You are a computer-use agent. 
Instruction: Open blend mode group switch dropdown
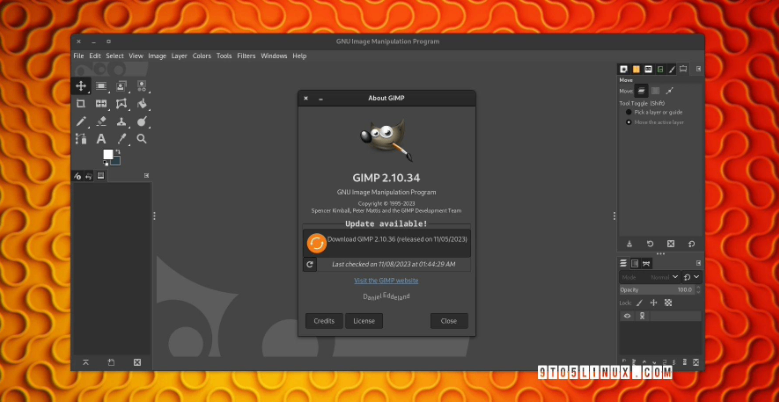click(691, 277)
